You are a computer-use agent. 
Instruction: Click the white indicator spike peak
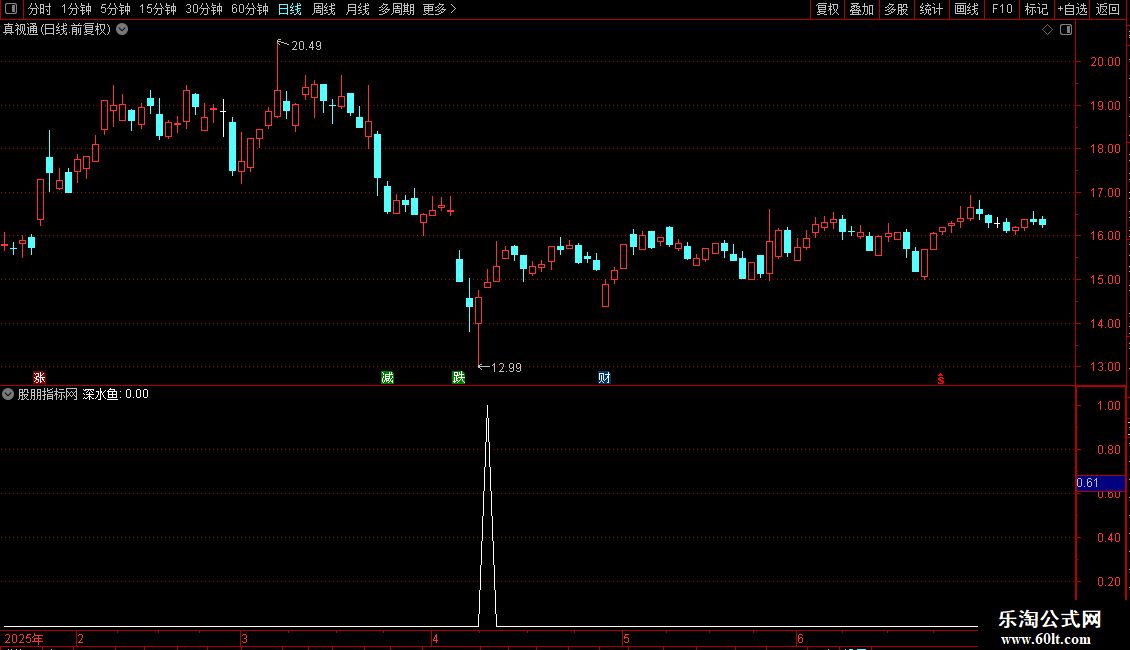[488, 408]
